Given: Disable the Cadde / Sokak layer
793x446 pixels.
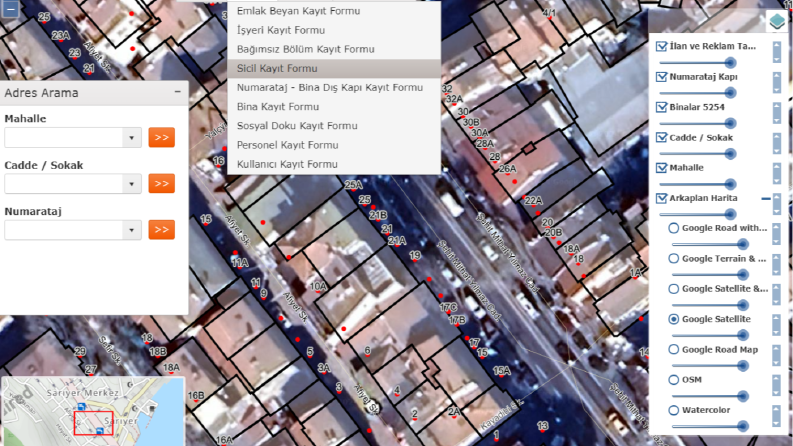Looking at the screenshot, I should click(x=661, y=138).
